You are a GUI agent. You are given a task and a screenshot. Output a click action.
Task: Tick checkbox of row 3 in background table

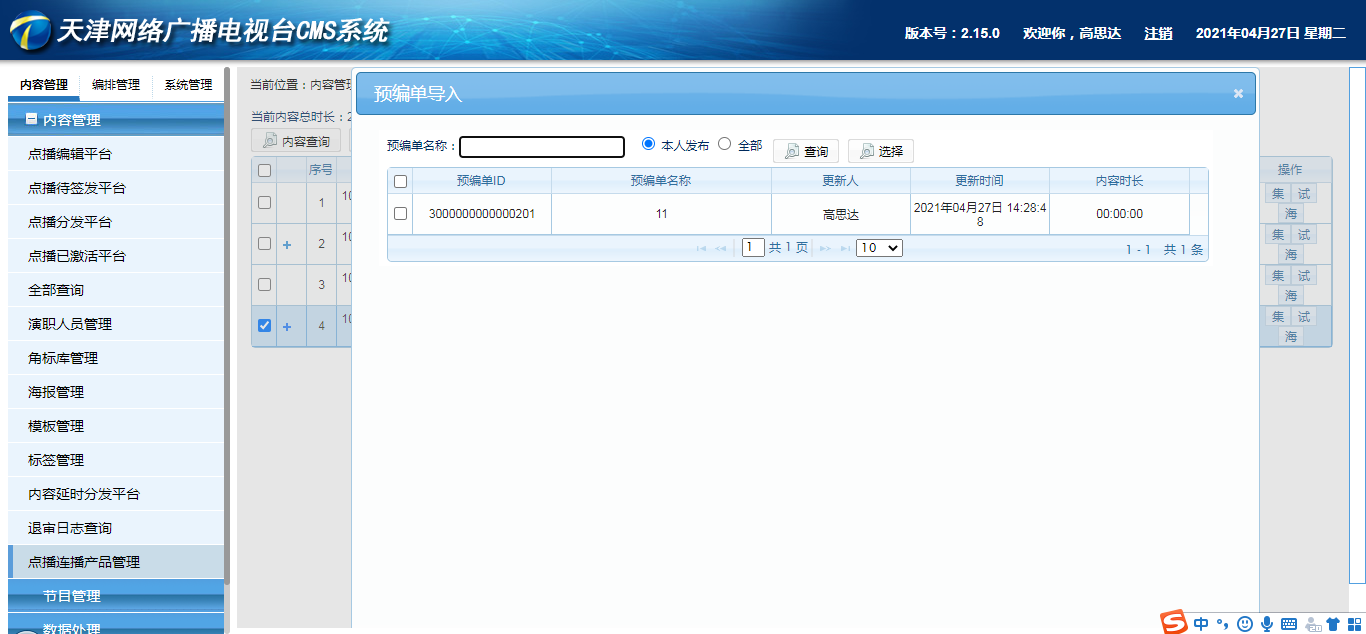point(264,284)
